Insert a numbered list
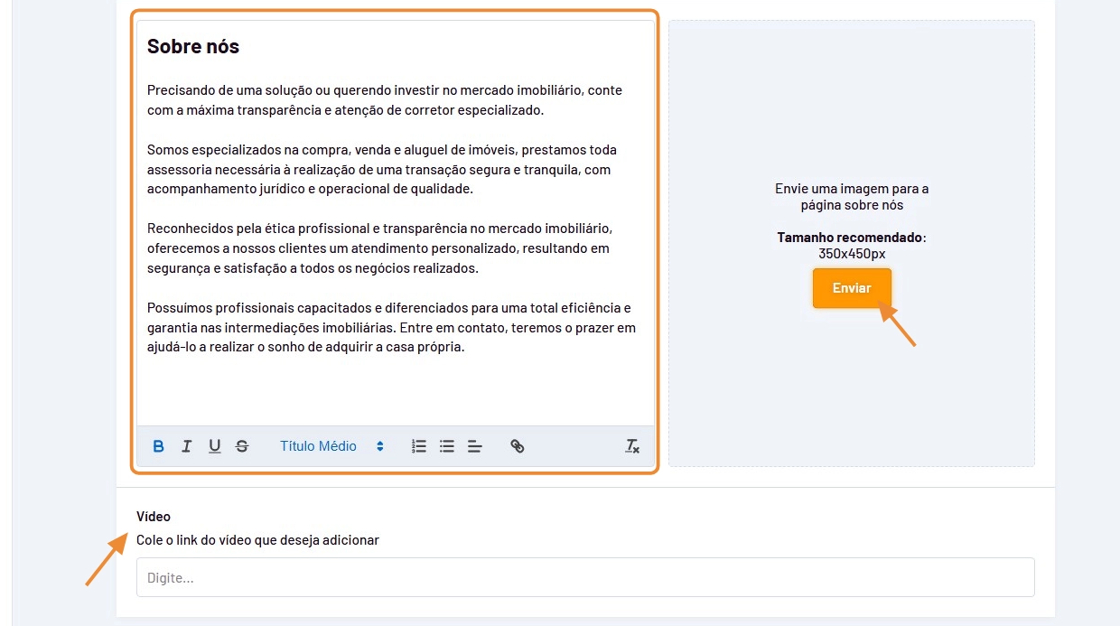This screenshot has width=1120, height=626. (x=419, y=446)
